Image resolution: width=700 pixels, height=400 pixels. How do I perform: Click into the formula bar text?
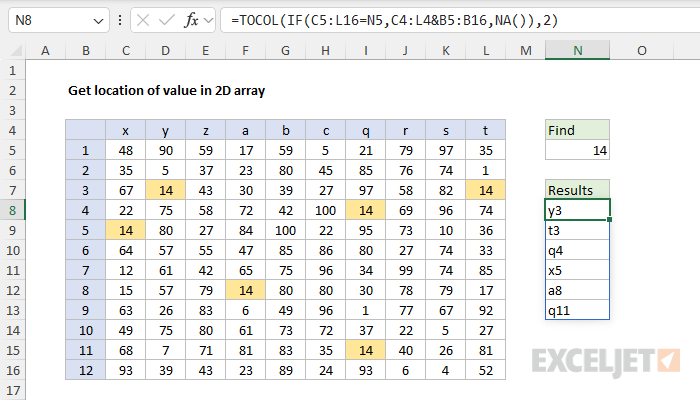tap(395, 20)
